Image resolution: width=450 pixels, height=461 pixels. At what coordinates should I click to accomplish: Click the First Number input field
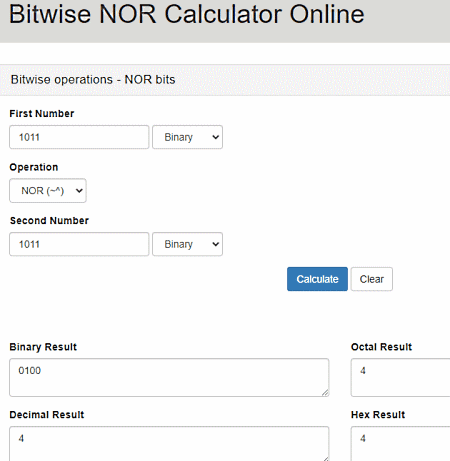pyautogui.click(x=79, y=137)
